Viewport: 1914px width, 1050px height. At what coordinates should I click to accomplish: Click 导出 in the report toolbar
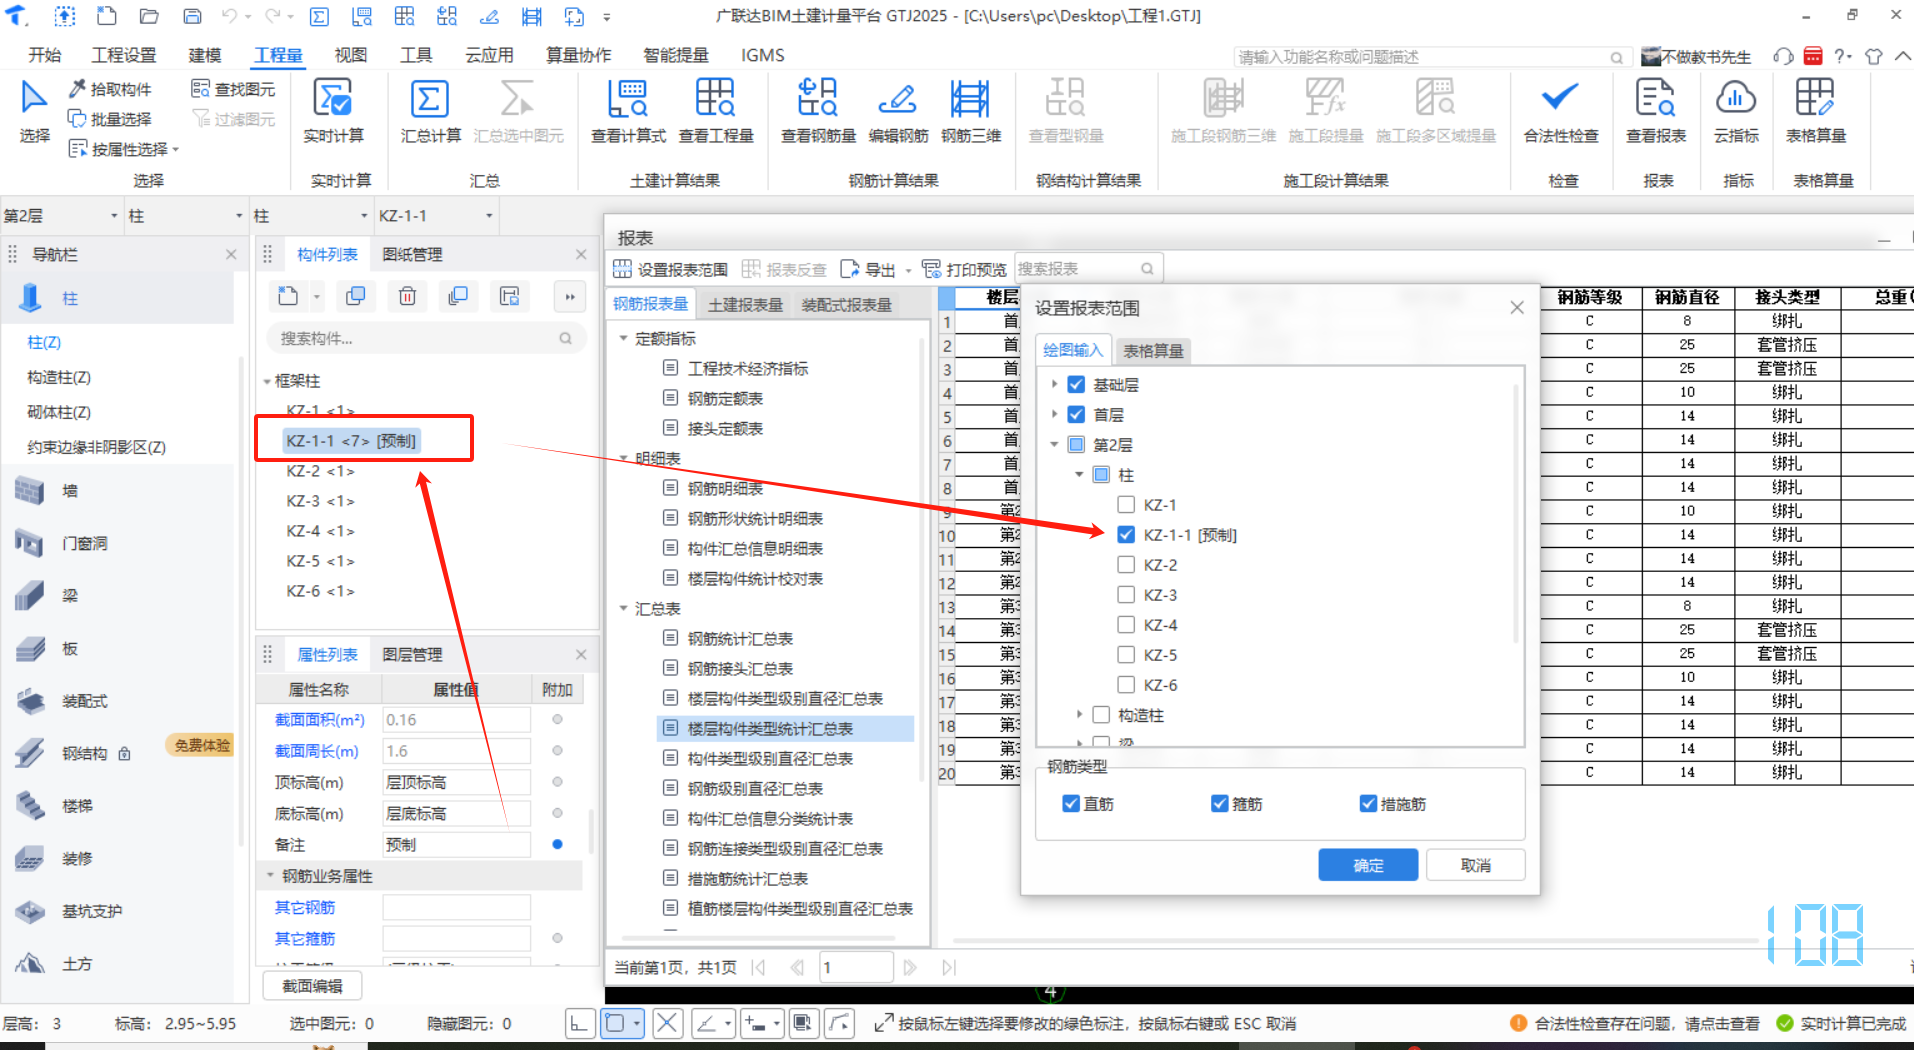[x=869, y=269]
